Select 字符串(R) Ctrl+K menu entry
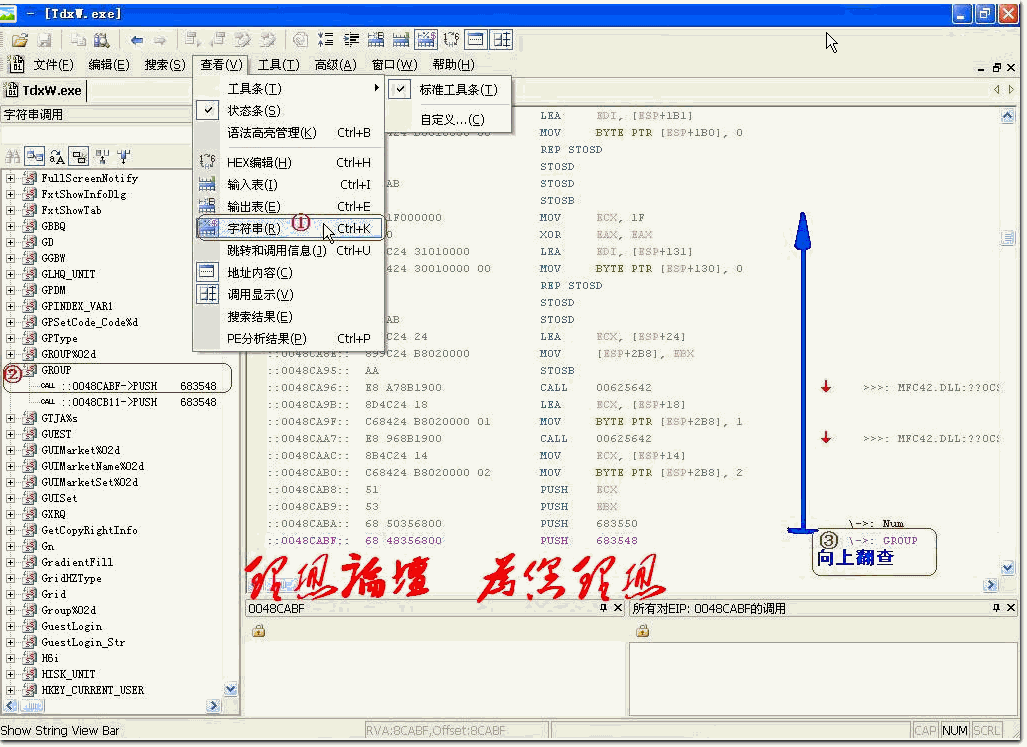Screen dimensions: 1027x747 click(x=289, y=228)
